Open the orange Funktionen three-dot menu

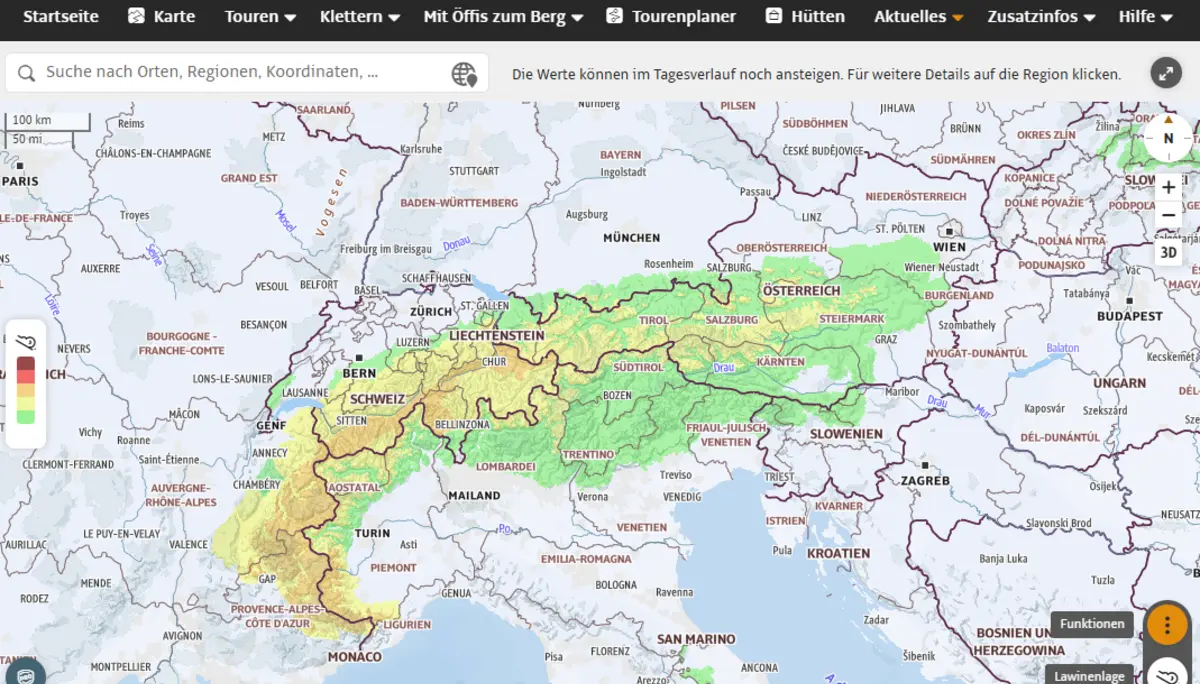point(1166,624)
